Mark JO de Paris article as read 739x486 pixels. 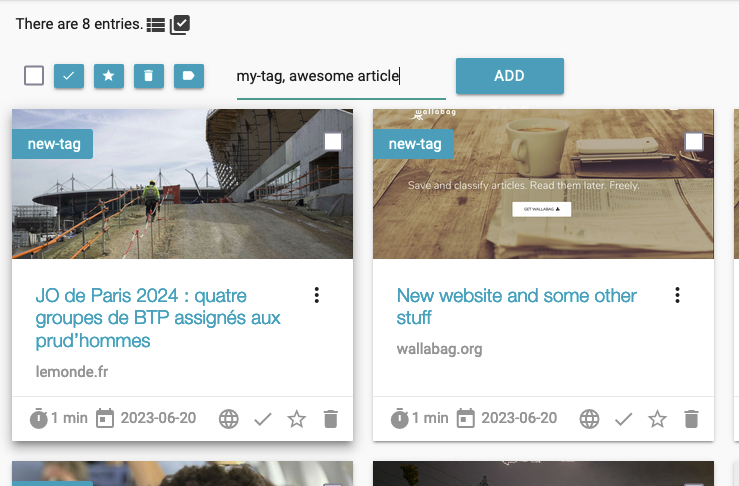pyautogui.click(x=263, y=419)
